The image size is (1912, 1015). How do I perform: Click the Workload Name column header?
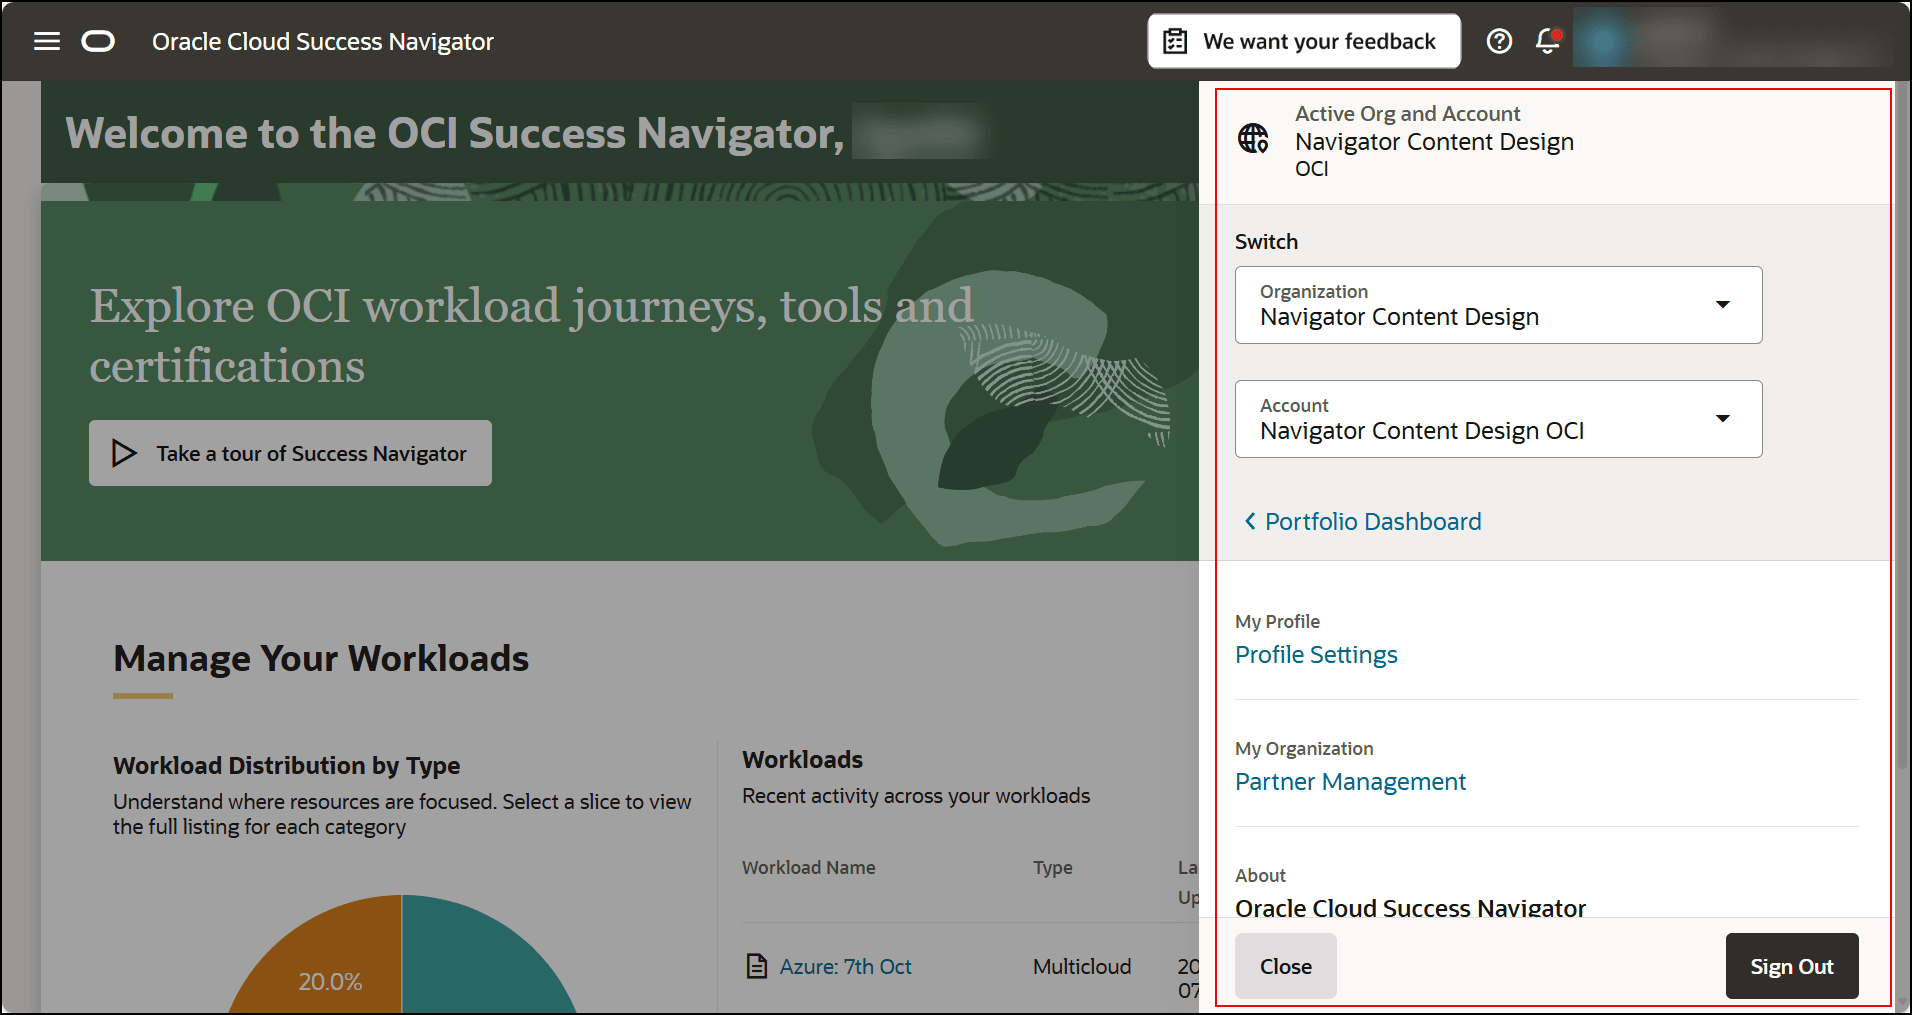click(x=808, y=867)
